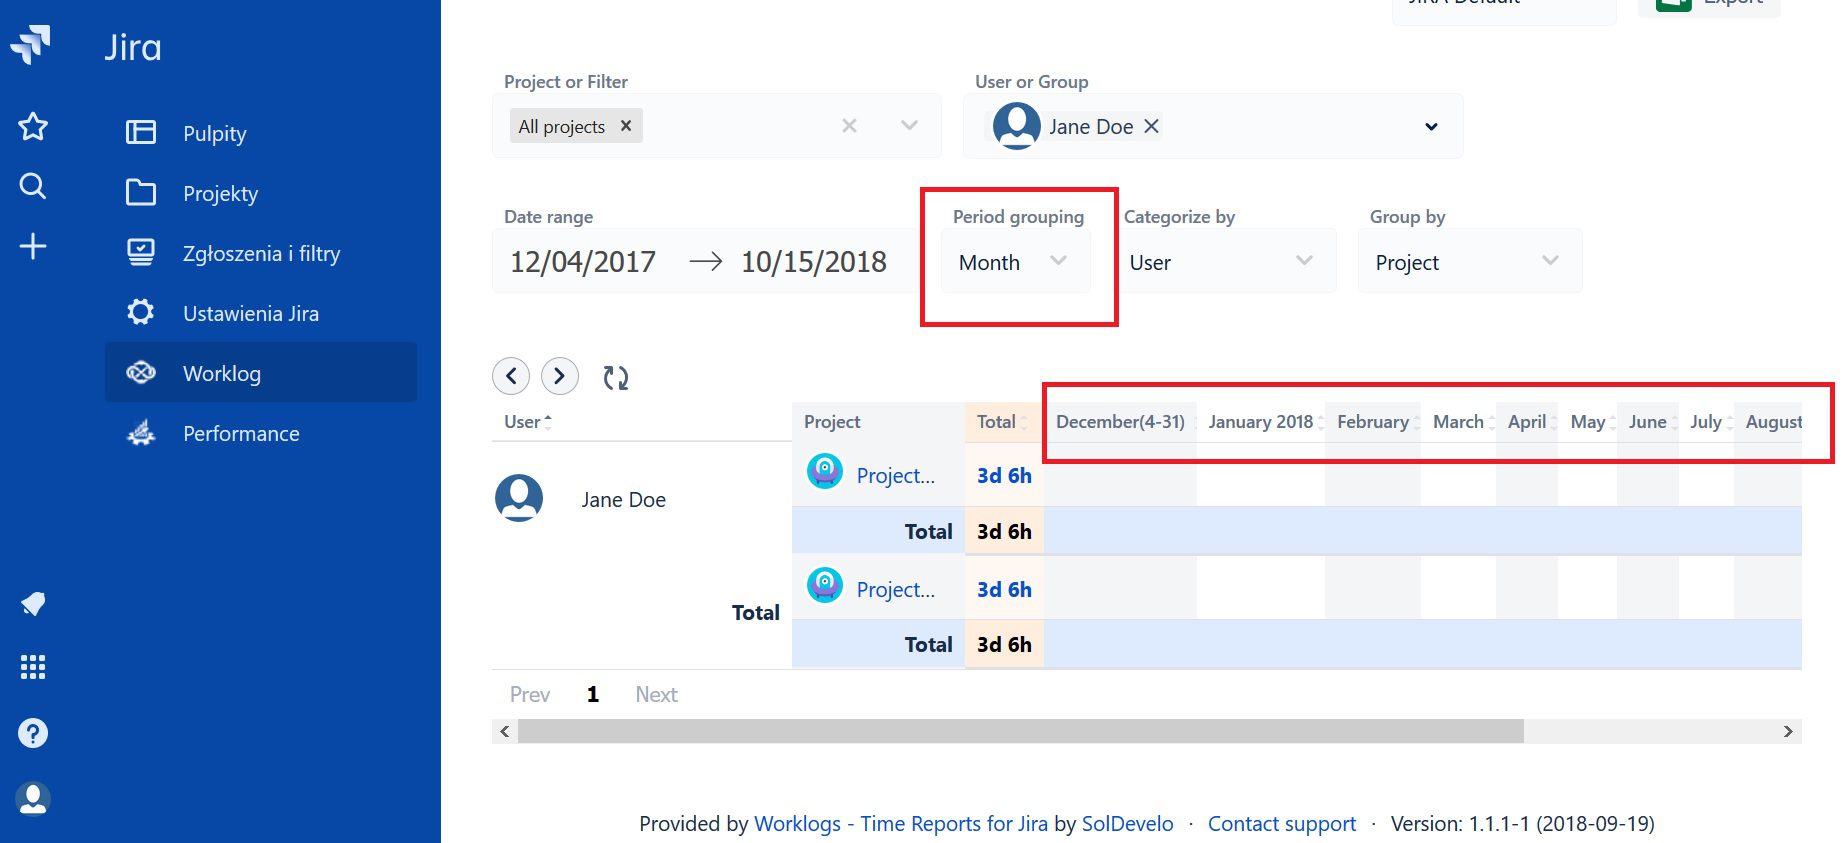Go to next period arrow

click(560, 376)
